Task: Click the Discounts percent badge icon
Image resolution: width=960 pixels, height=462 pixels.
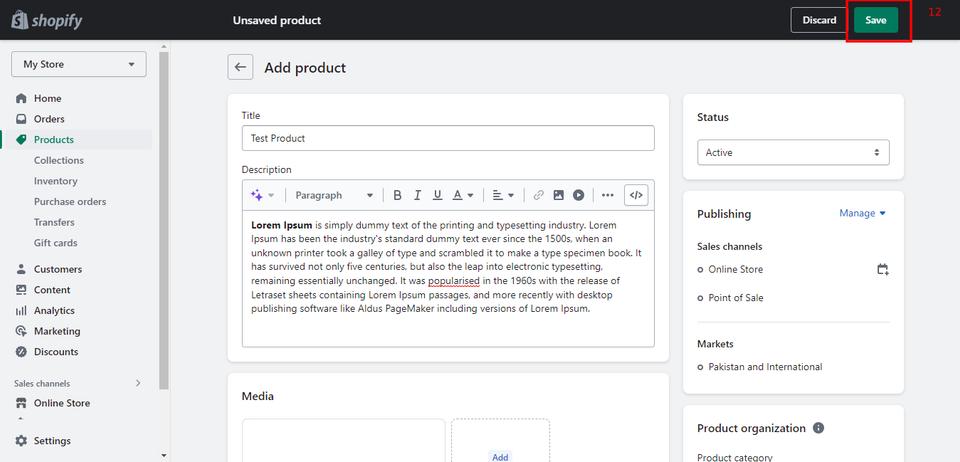Action: pyautogui.click(x=21, y=352)
